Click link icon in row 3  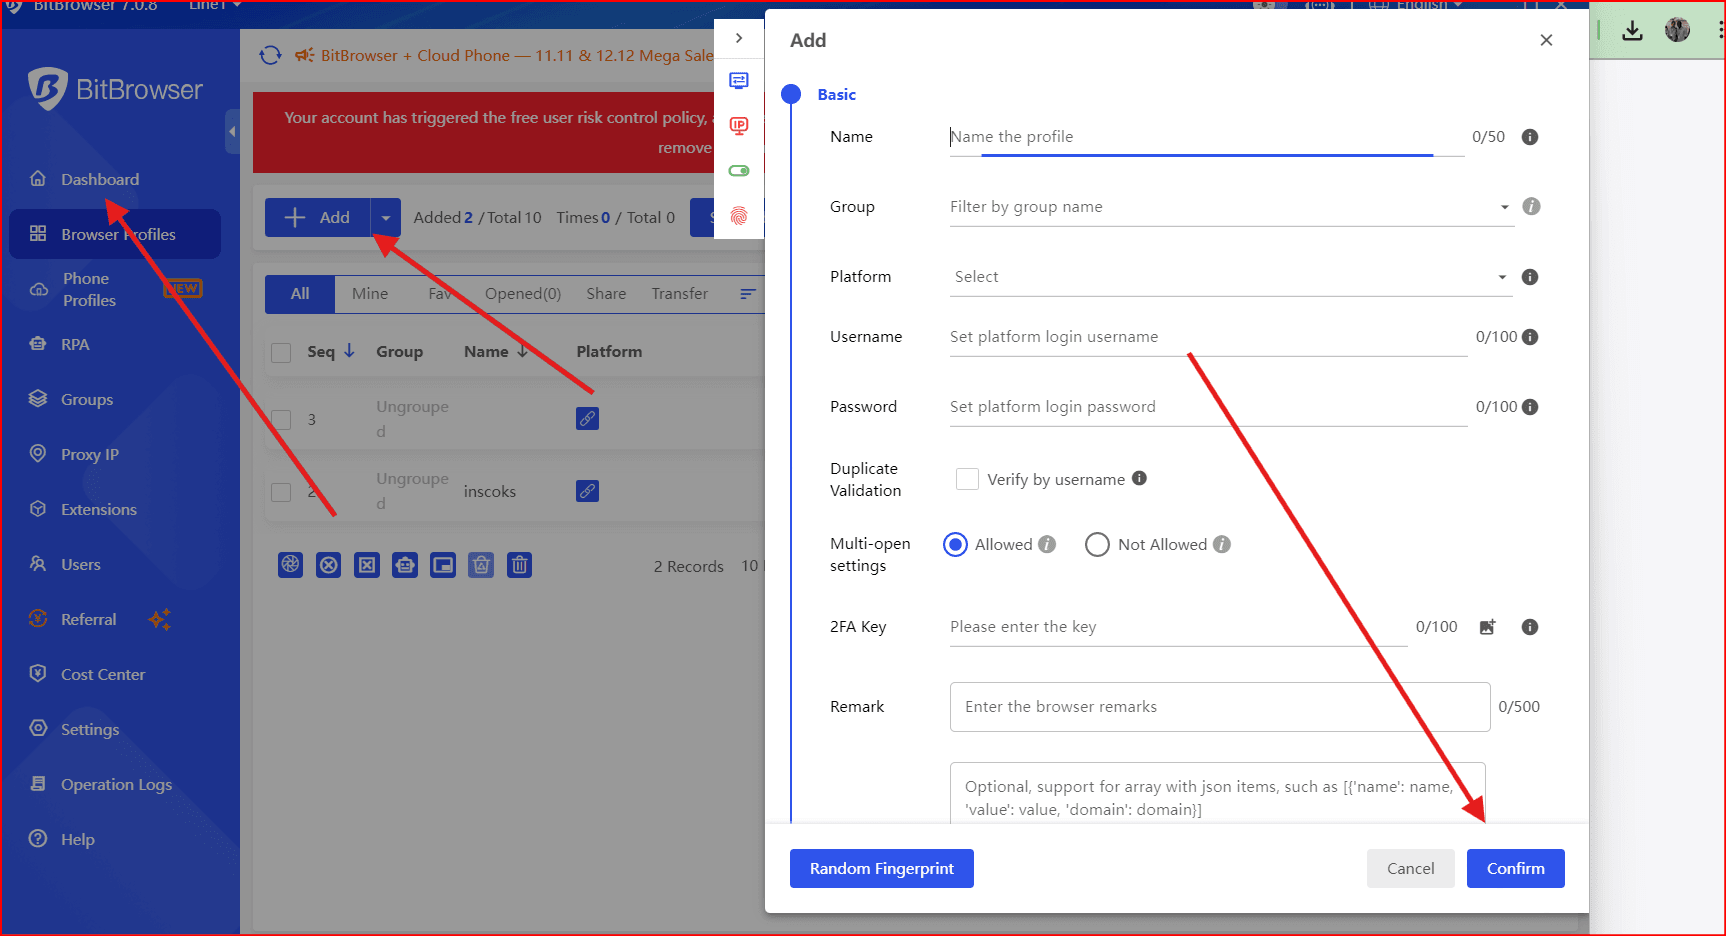[x=587, y=419]
